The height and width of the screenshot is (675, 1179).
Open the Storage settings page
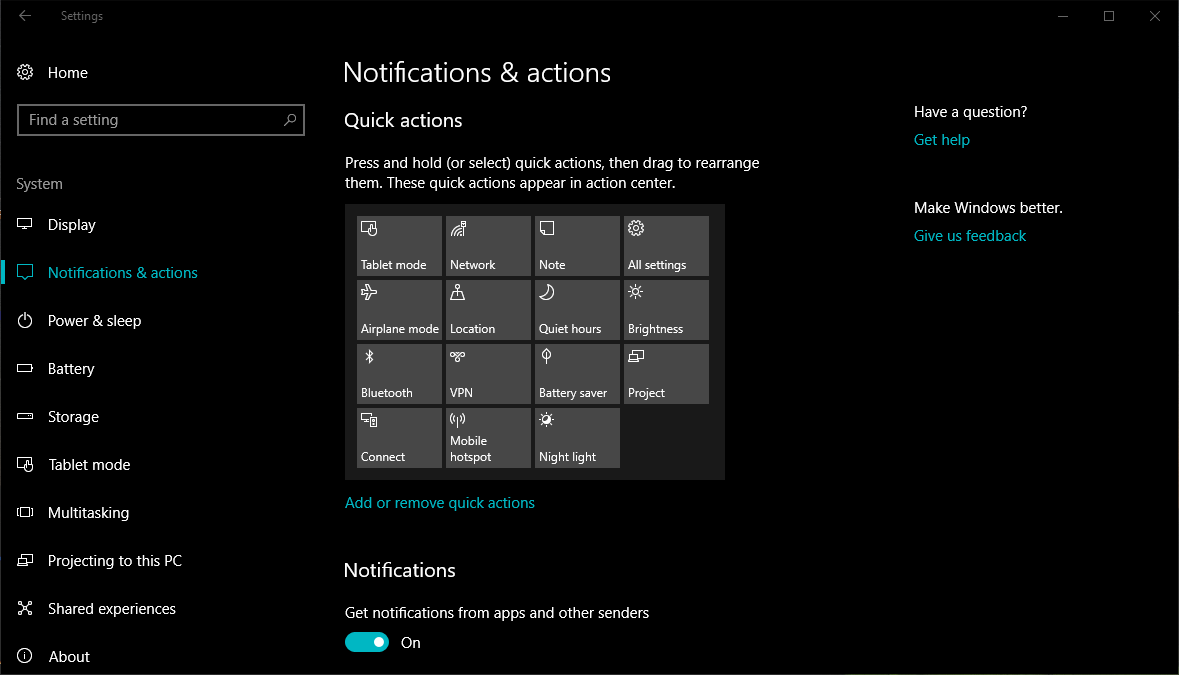[x=73, y=417]
